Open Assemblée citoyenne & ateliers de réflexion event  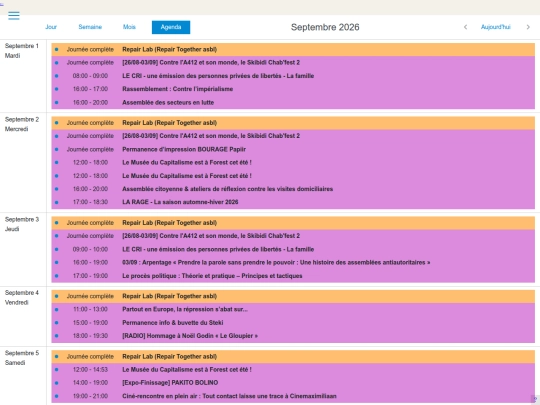(293, 189)
